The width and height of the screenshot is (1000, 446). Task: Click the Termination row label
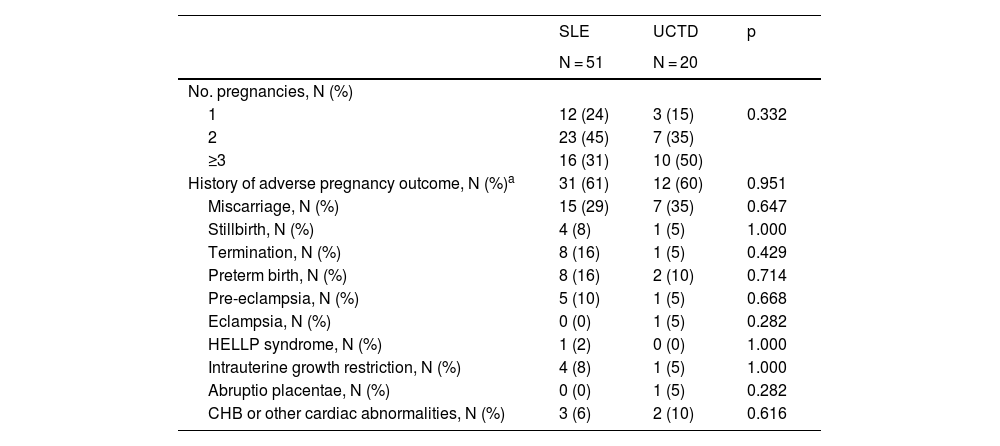273,252
